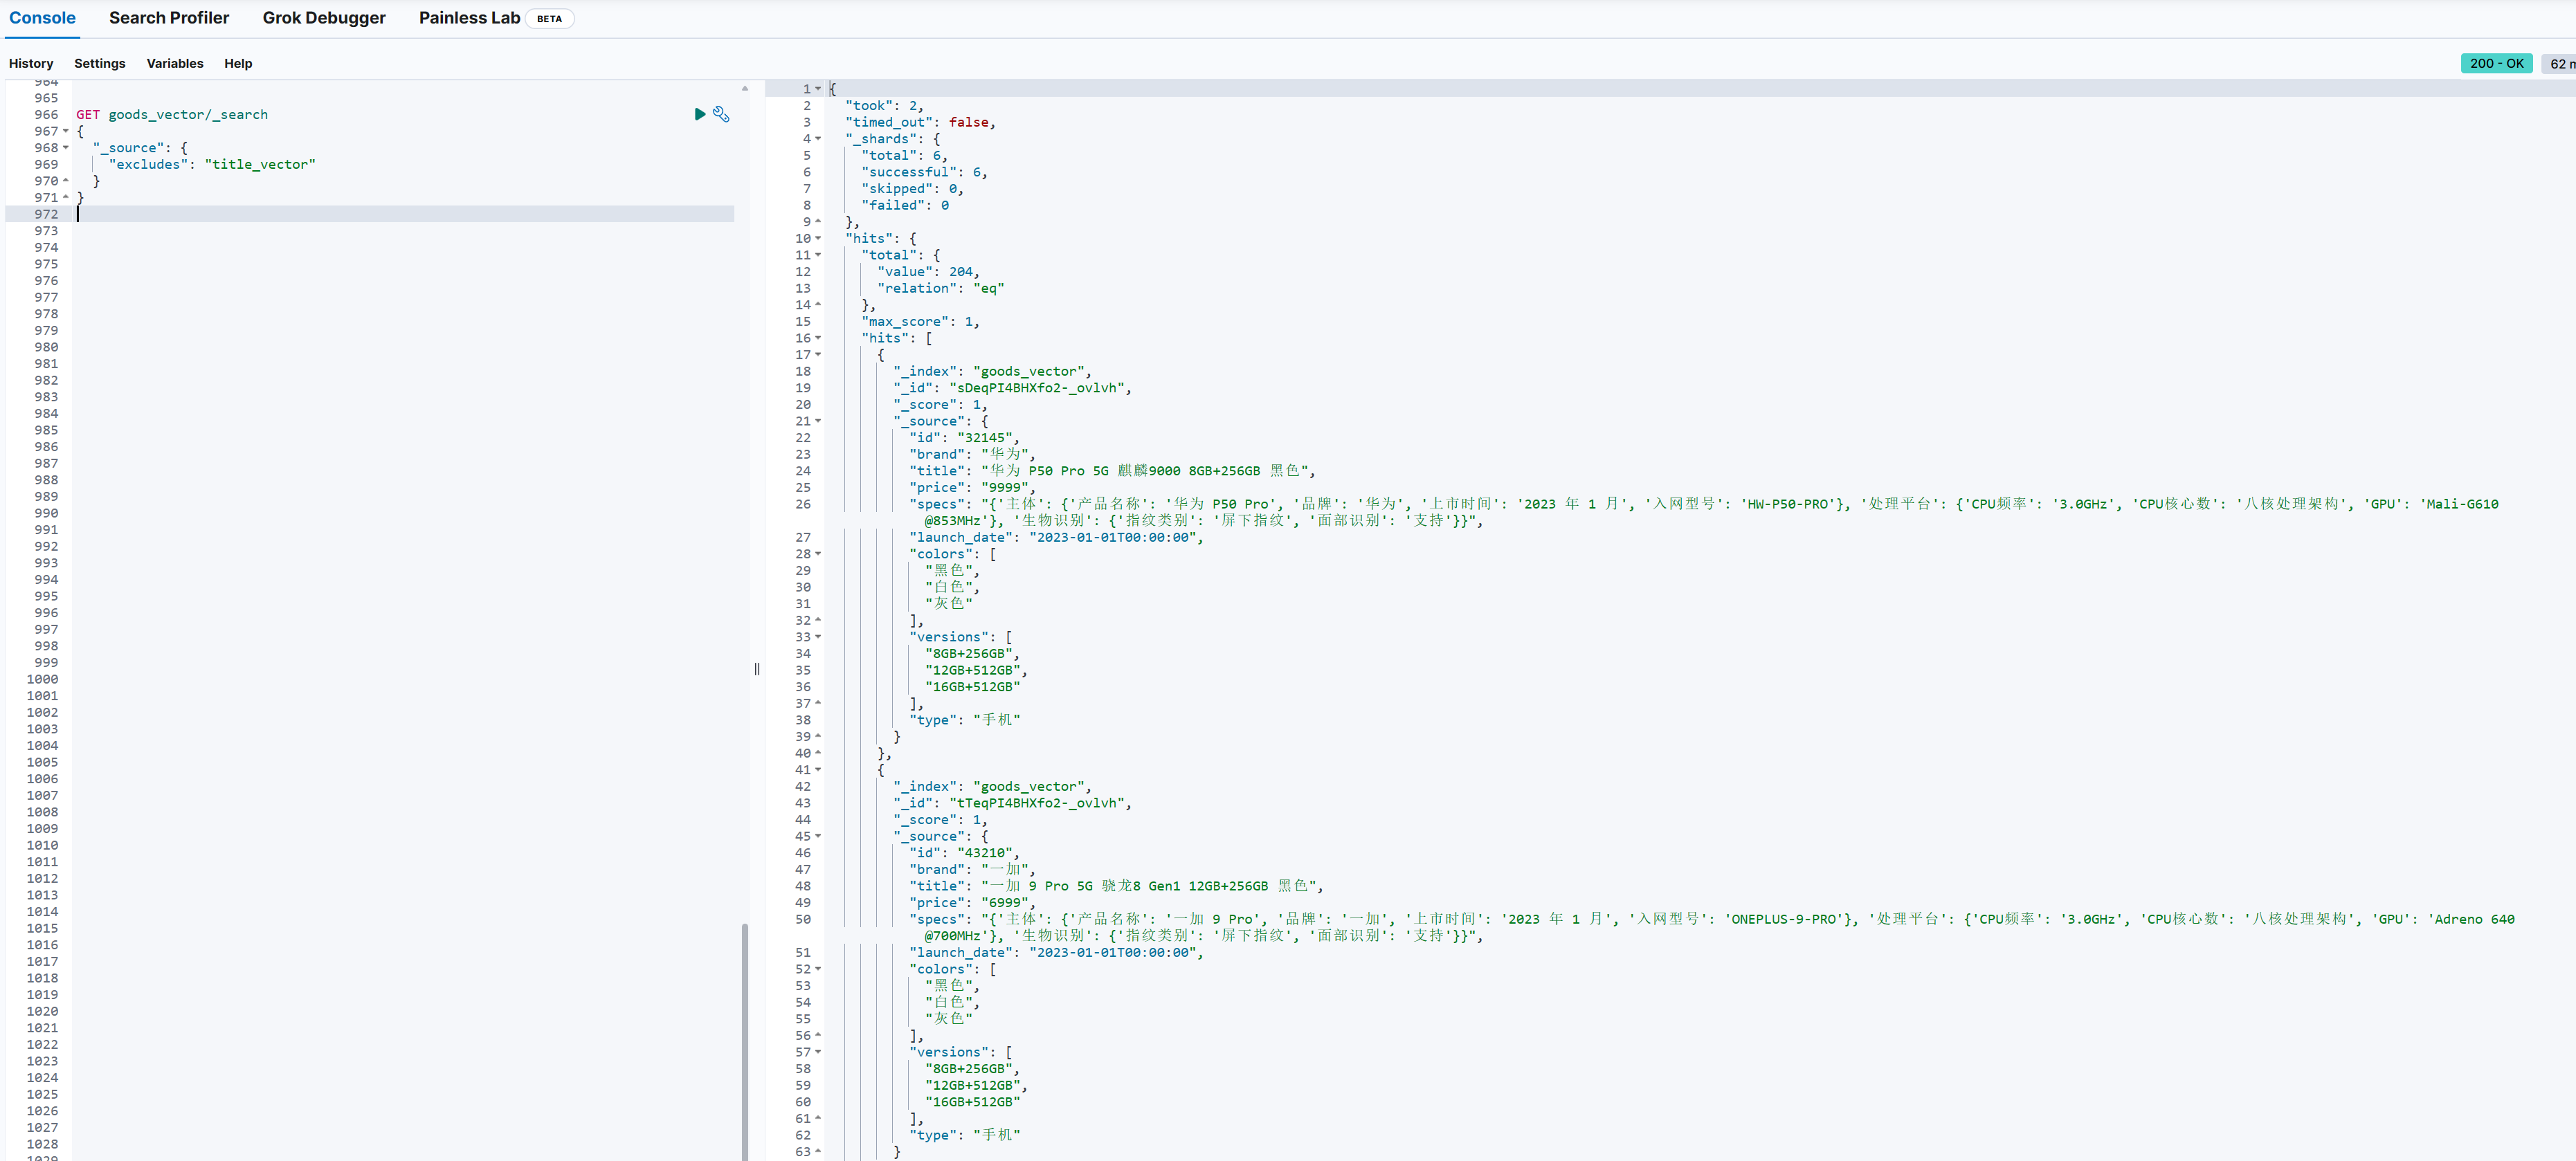Open the Variables dialog

click(x=175, y=63)
